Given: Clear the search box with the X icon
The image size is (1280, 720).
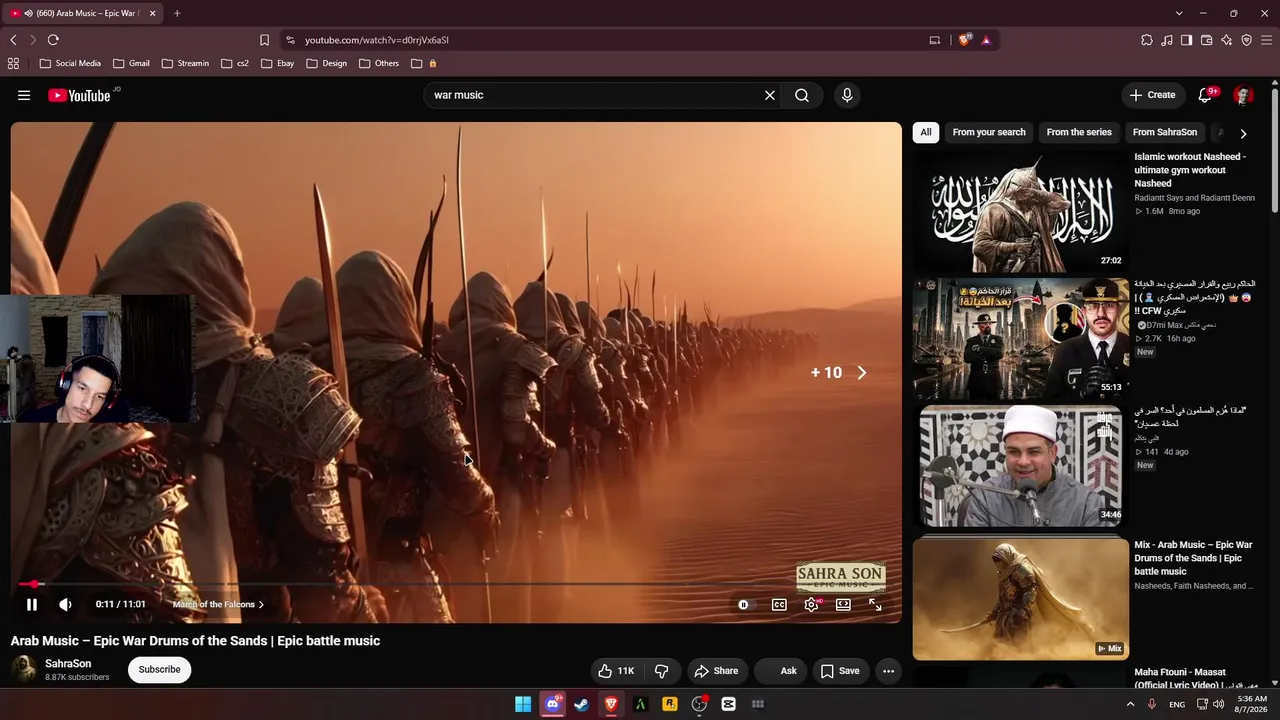Looking at the screenshot, I should pyautogui.click(x=770, y=95).
